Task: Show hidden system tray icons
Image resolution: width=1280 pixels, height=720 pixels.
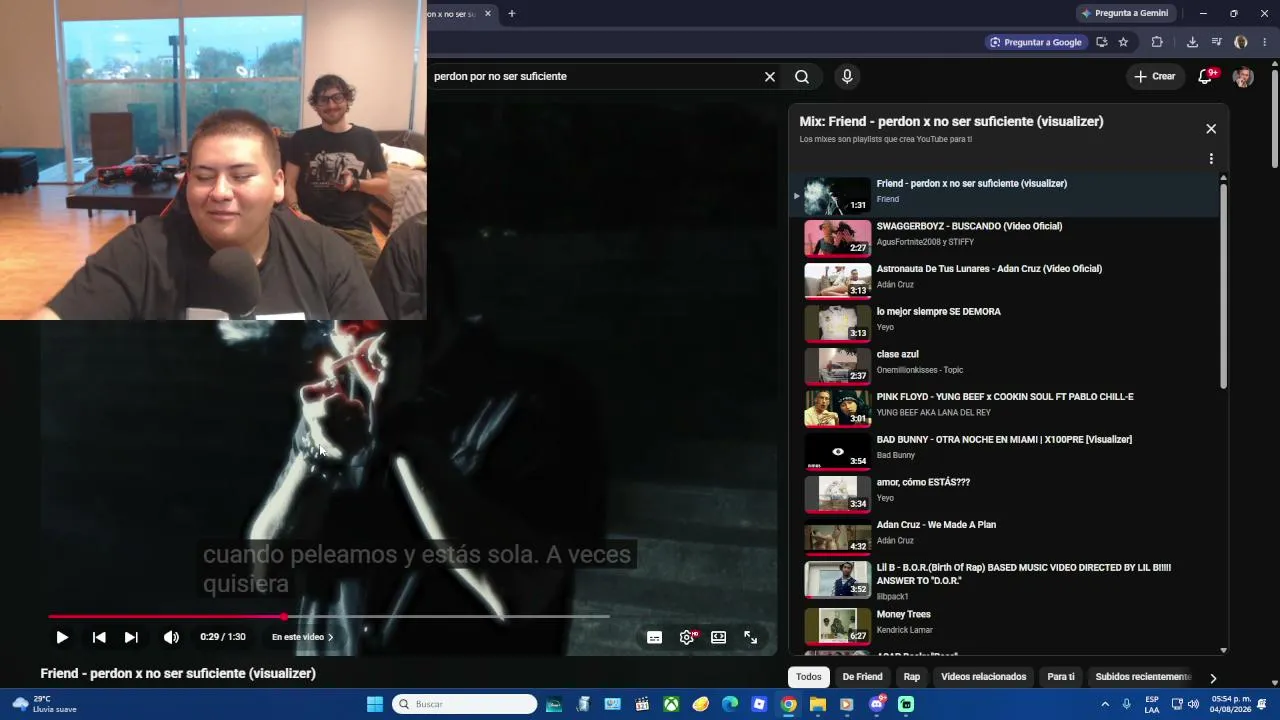Action: [1105, 704]
